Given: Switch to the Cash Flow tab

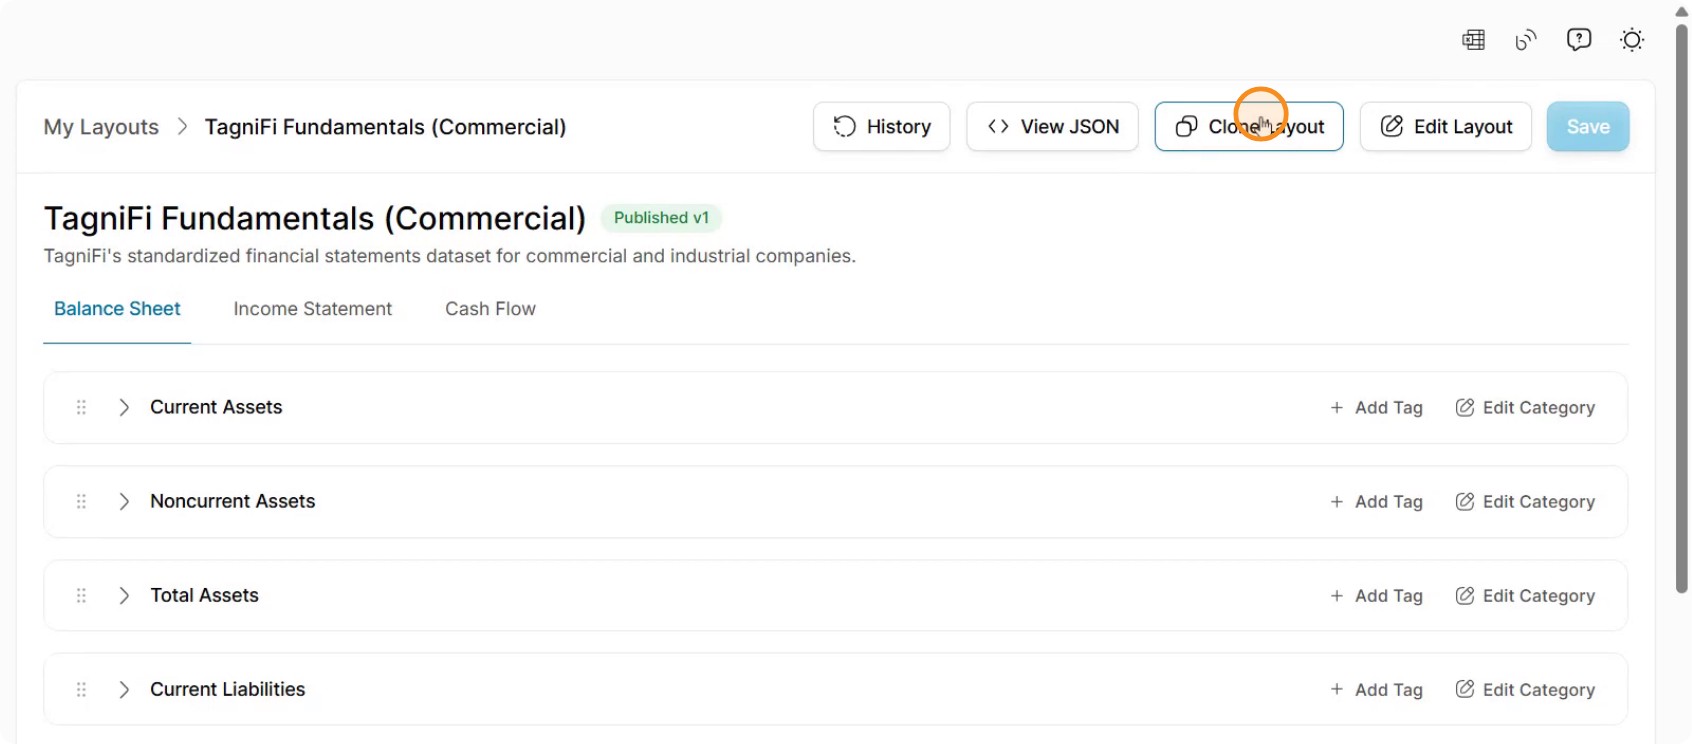Looking at the screenshot, I should (x=490, y=309).
